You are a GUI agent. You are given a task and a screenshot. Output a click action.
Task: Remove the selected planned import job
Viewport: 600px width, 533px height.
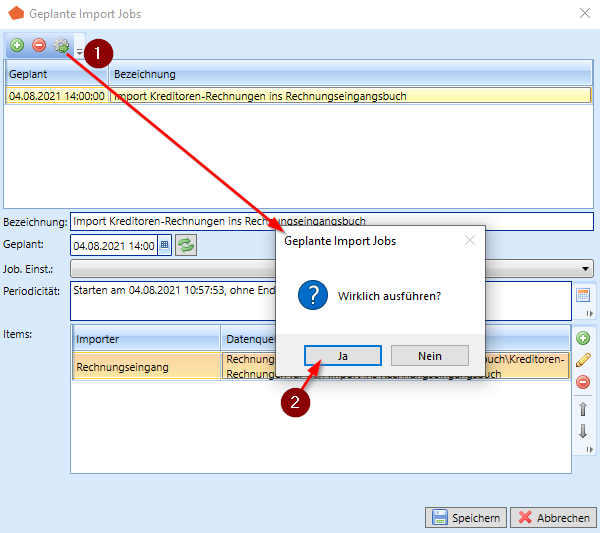[x=39, y=45]
